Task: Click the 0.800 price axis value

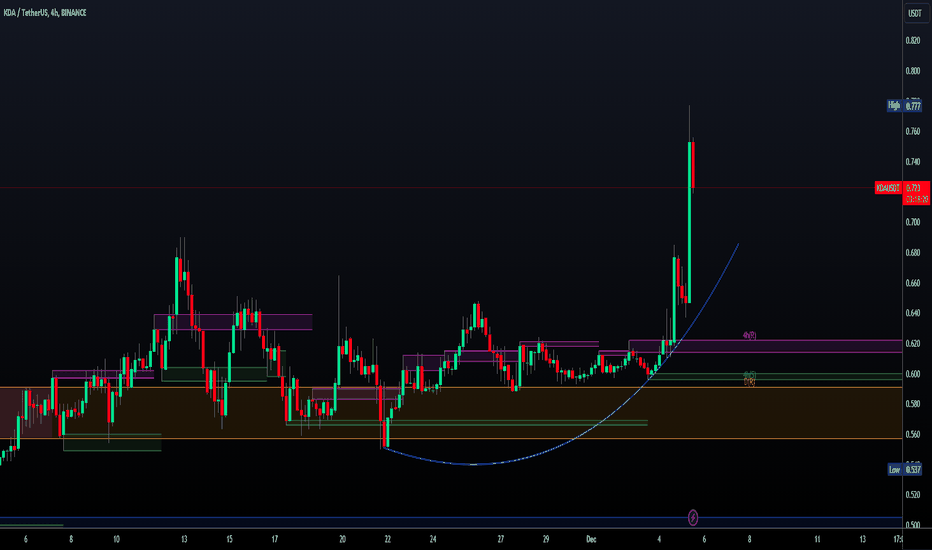Action: point(912,71)
